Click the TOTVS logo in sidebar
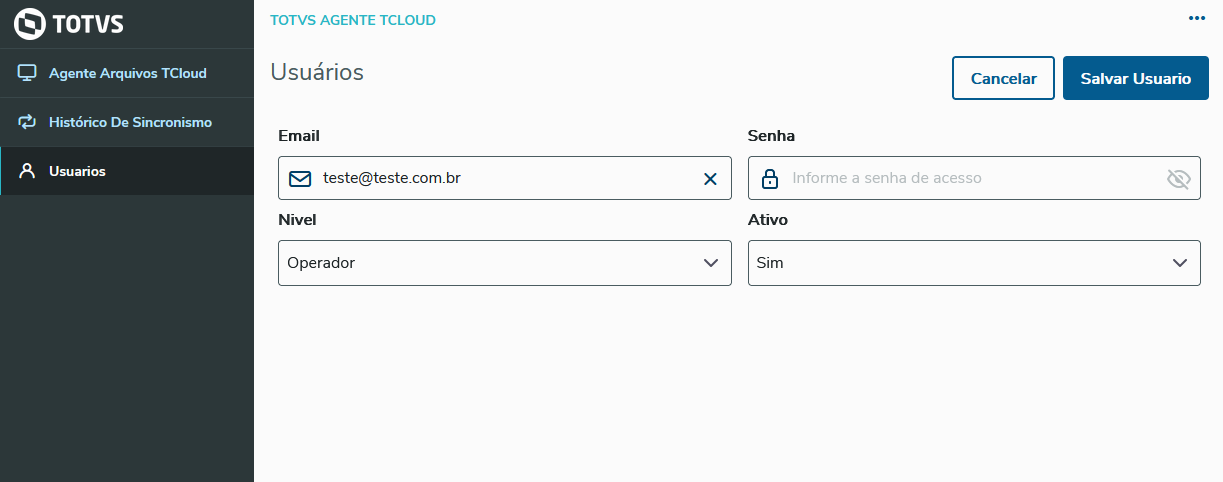The image size is (1223, 482). coord(69,24)
